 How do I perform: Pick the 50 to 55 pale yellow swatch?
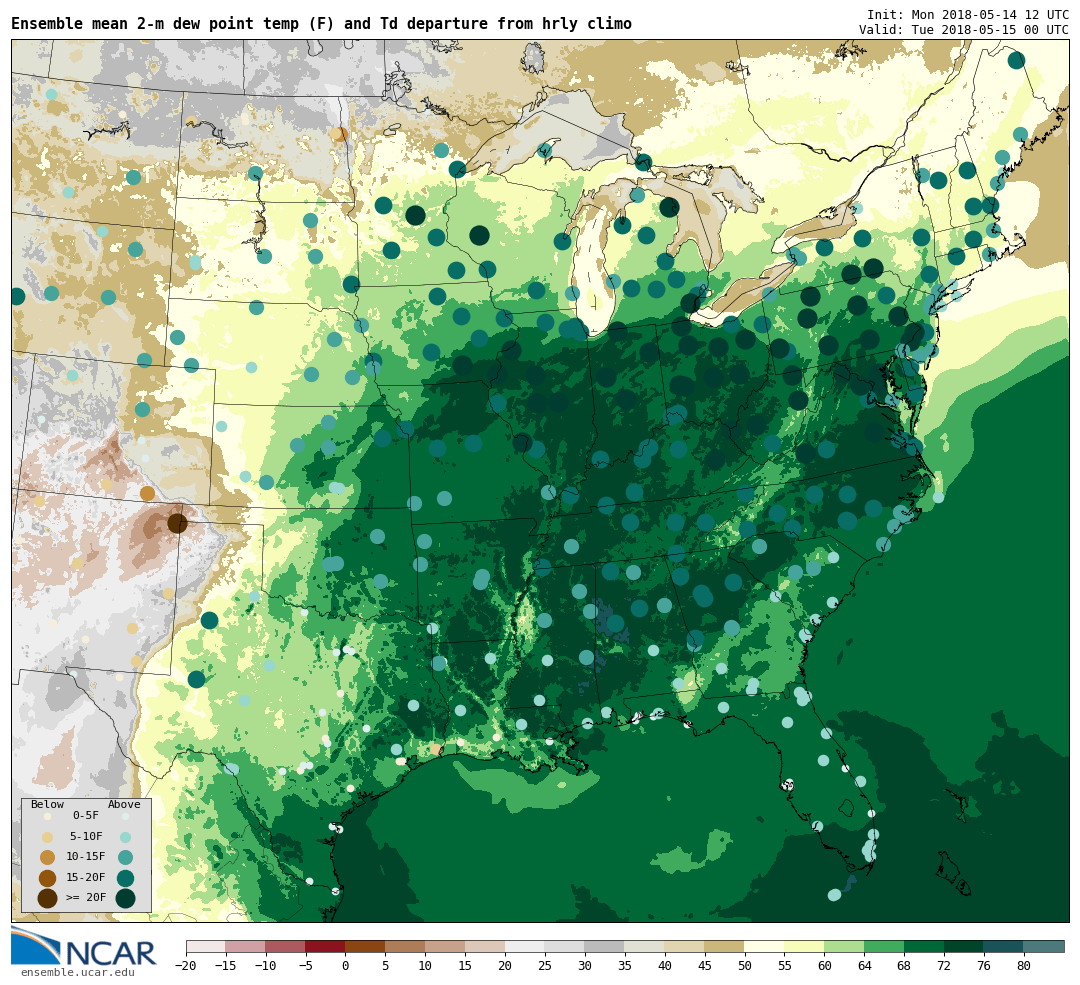(x=765, y=946)
